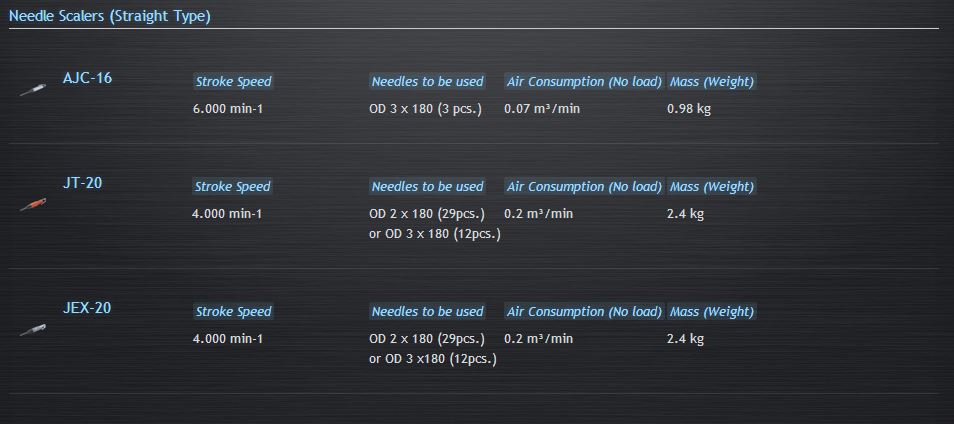Click Air Consumption (No load) label for AJC-16
The image size is (954, 424).
click(584, 82)
